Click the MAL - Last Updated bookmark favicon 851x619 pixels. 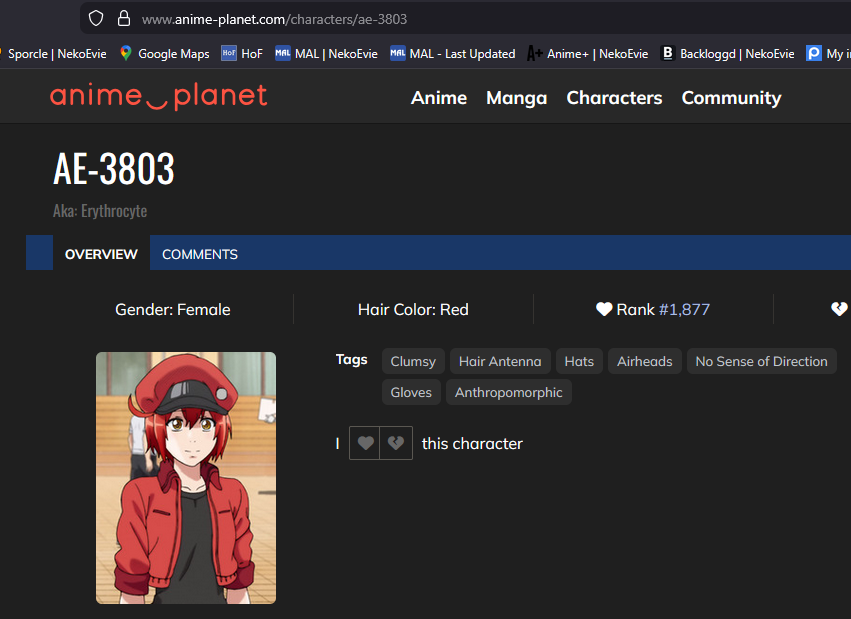[x=398, y=53]
